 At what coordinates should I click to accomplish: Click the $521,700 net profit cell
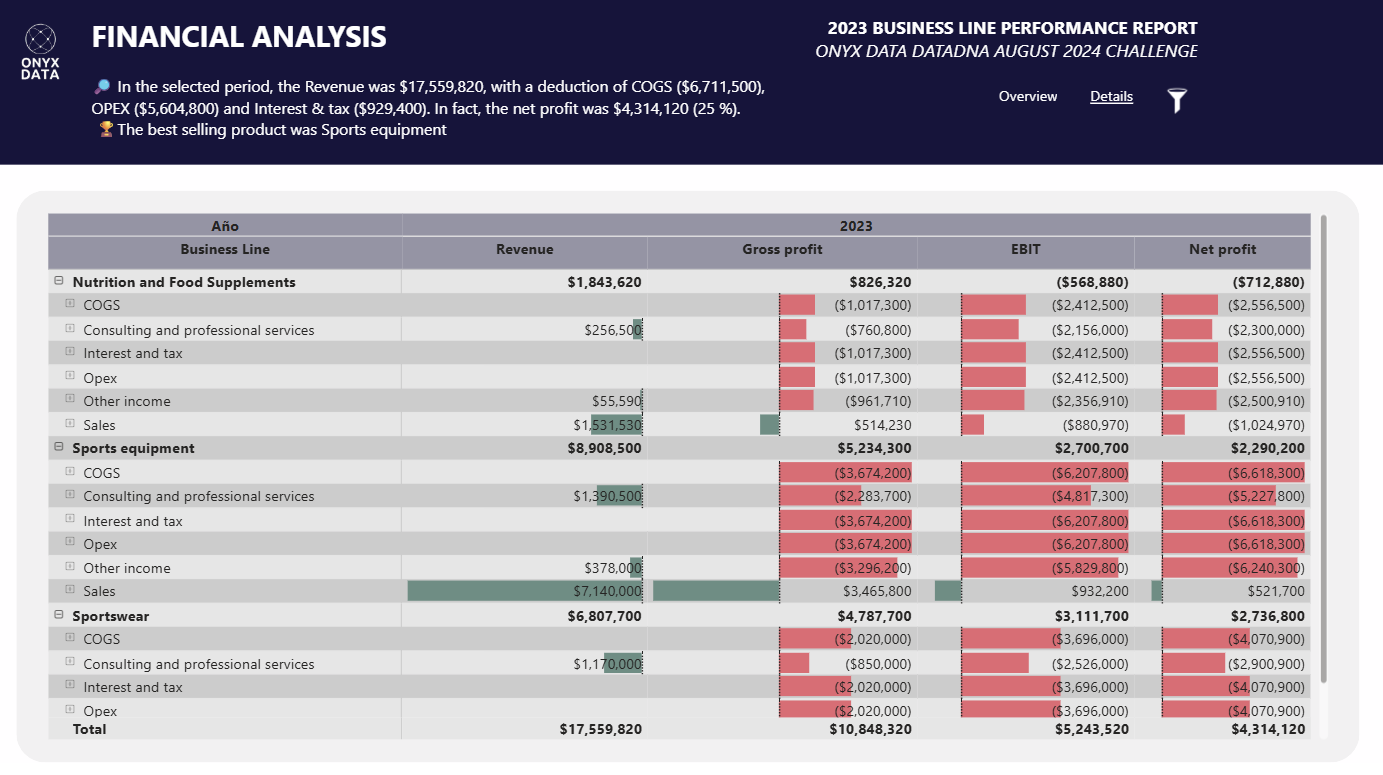(1222, 592)
